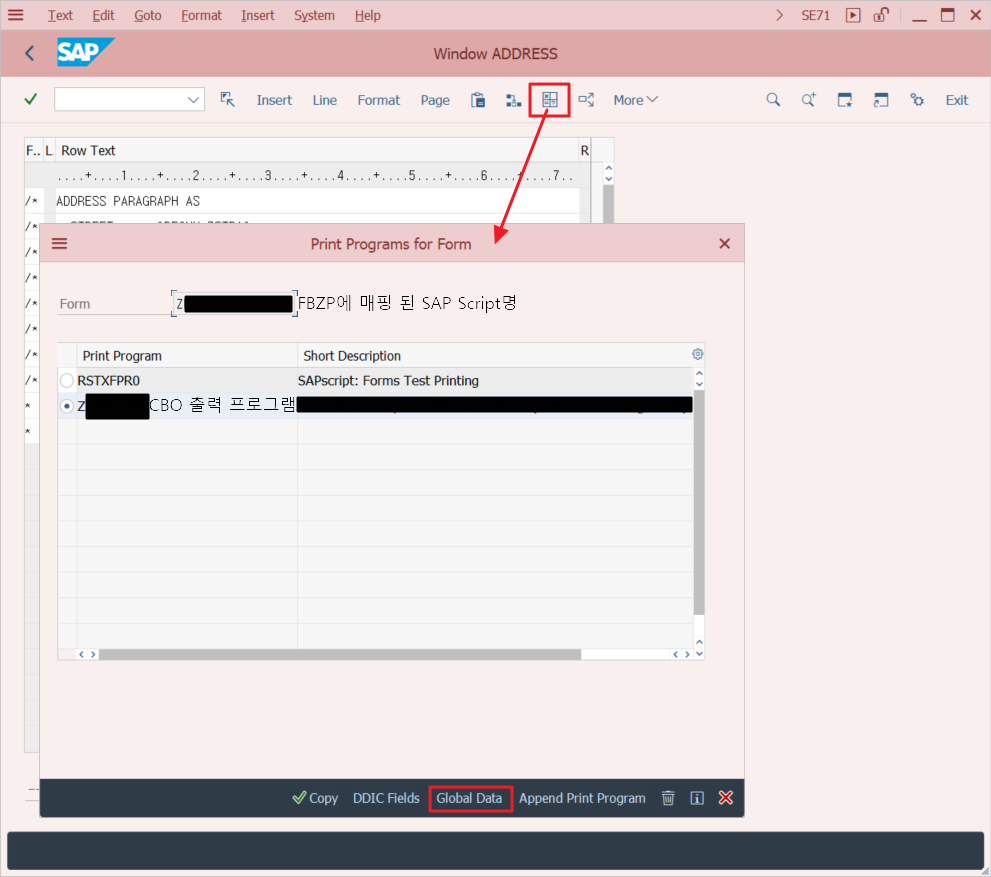Click the Short Description column header
The height and width of the screenshot is (877, 991).
[494, 356]
